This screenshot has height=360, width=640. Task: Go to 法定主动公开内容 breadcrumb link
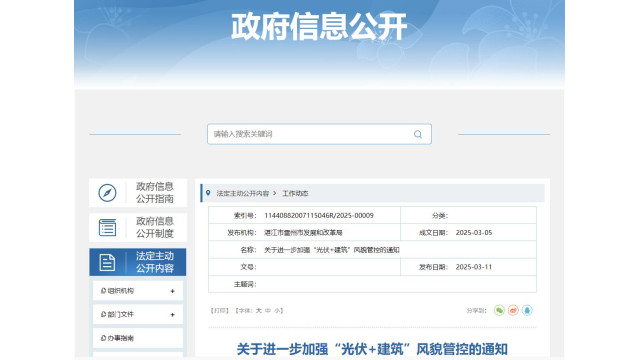pyautogui.click(x=242, y=193)
